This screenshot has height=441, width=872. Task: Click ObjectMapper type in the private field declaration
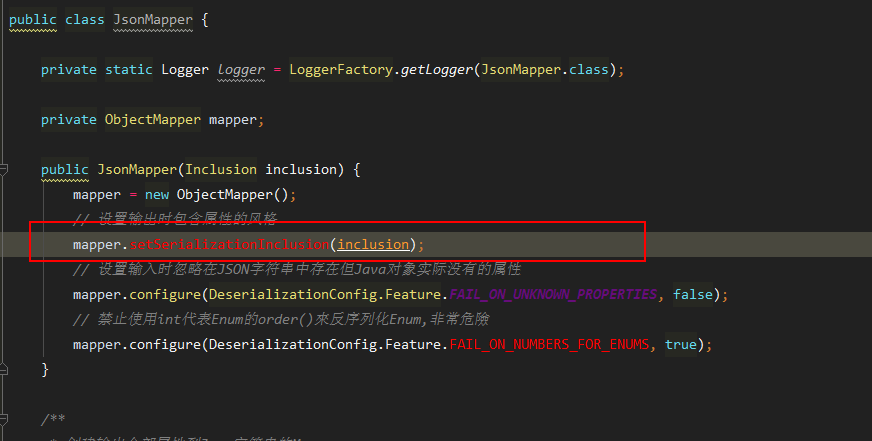pyautogui.click(x=153, y=120)
